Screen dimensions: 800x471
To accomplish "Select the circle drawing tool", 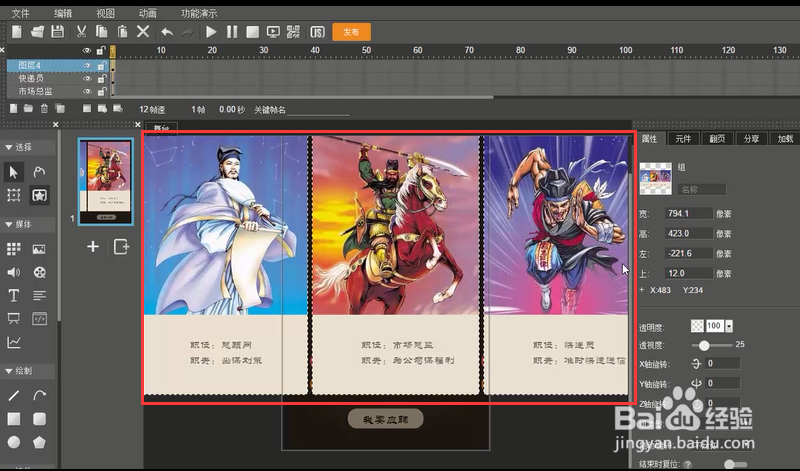I will [x=14, y=442].
